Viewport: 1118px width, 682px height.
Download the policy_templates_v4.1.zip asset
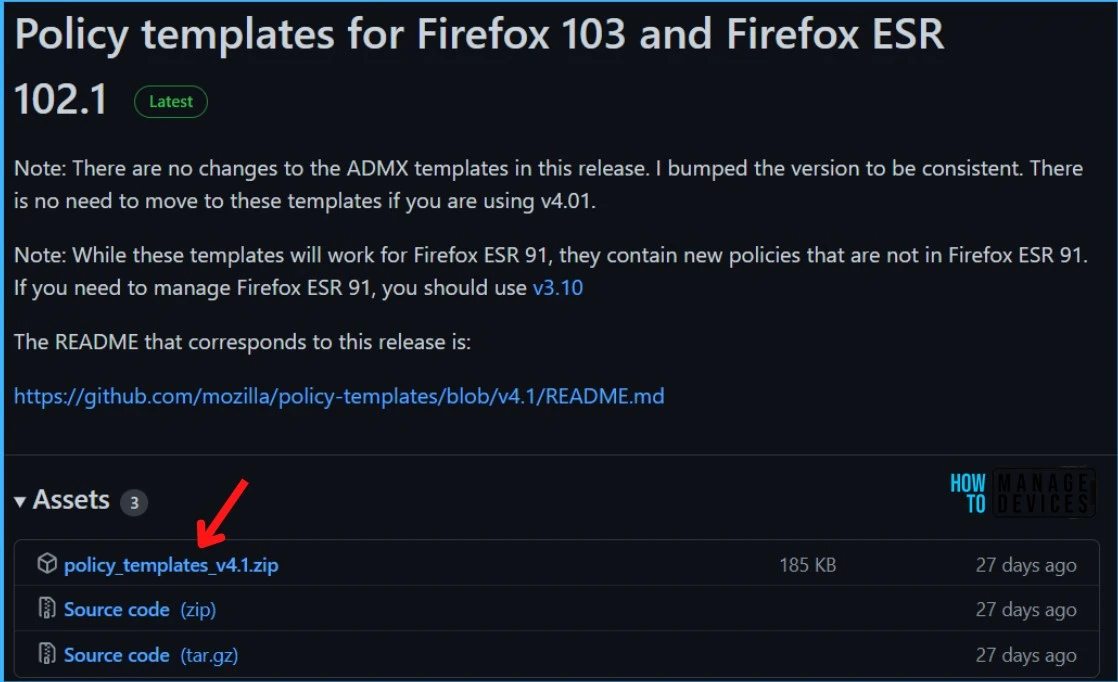(x=171, y=565)
